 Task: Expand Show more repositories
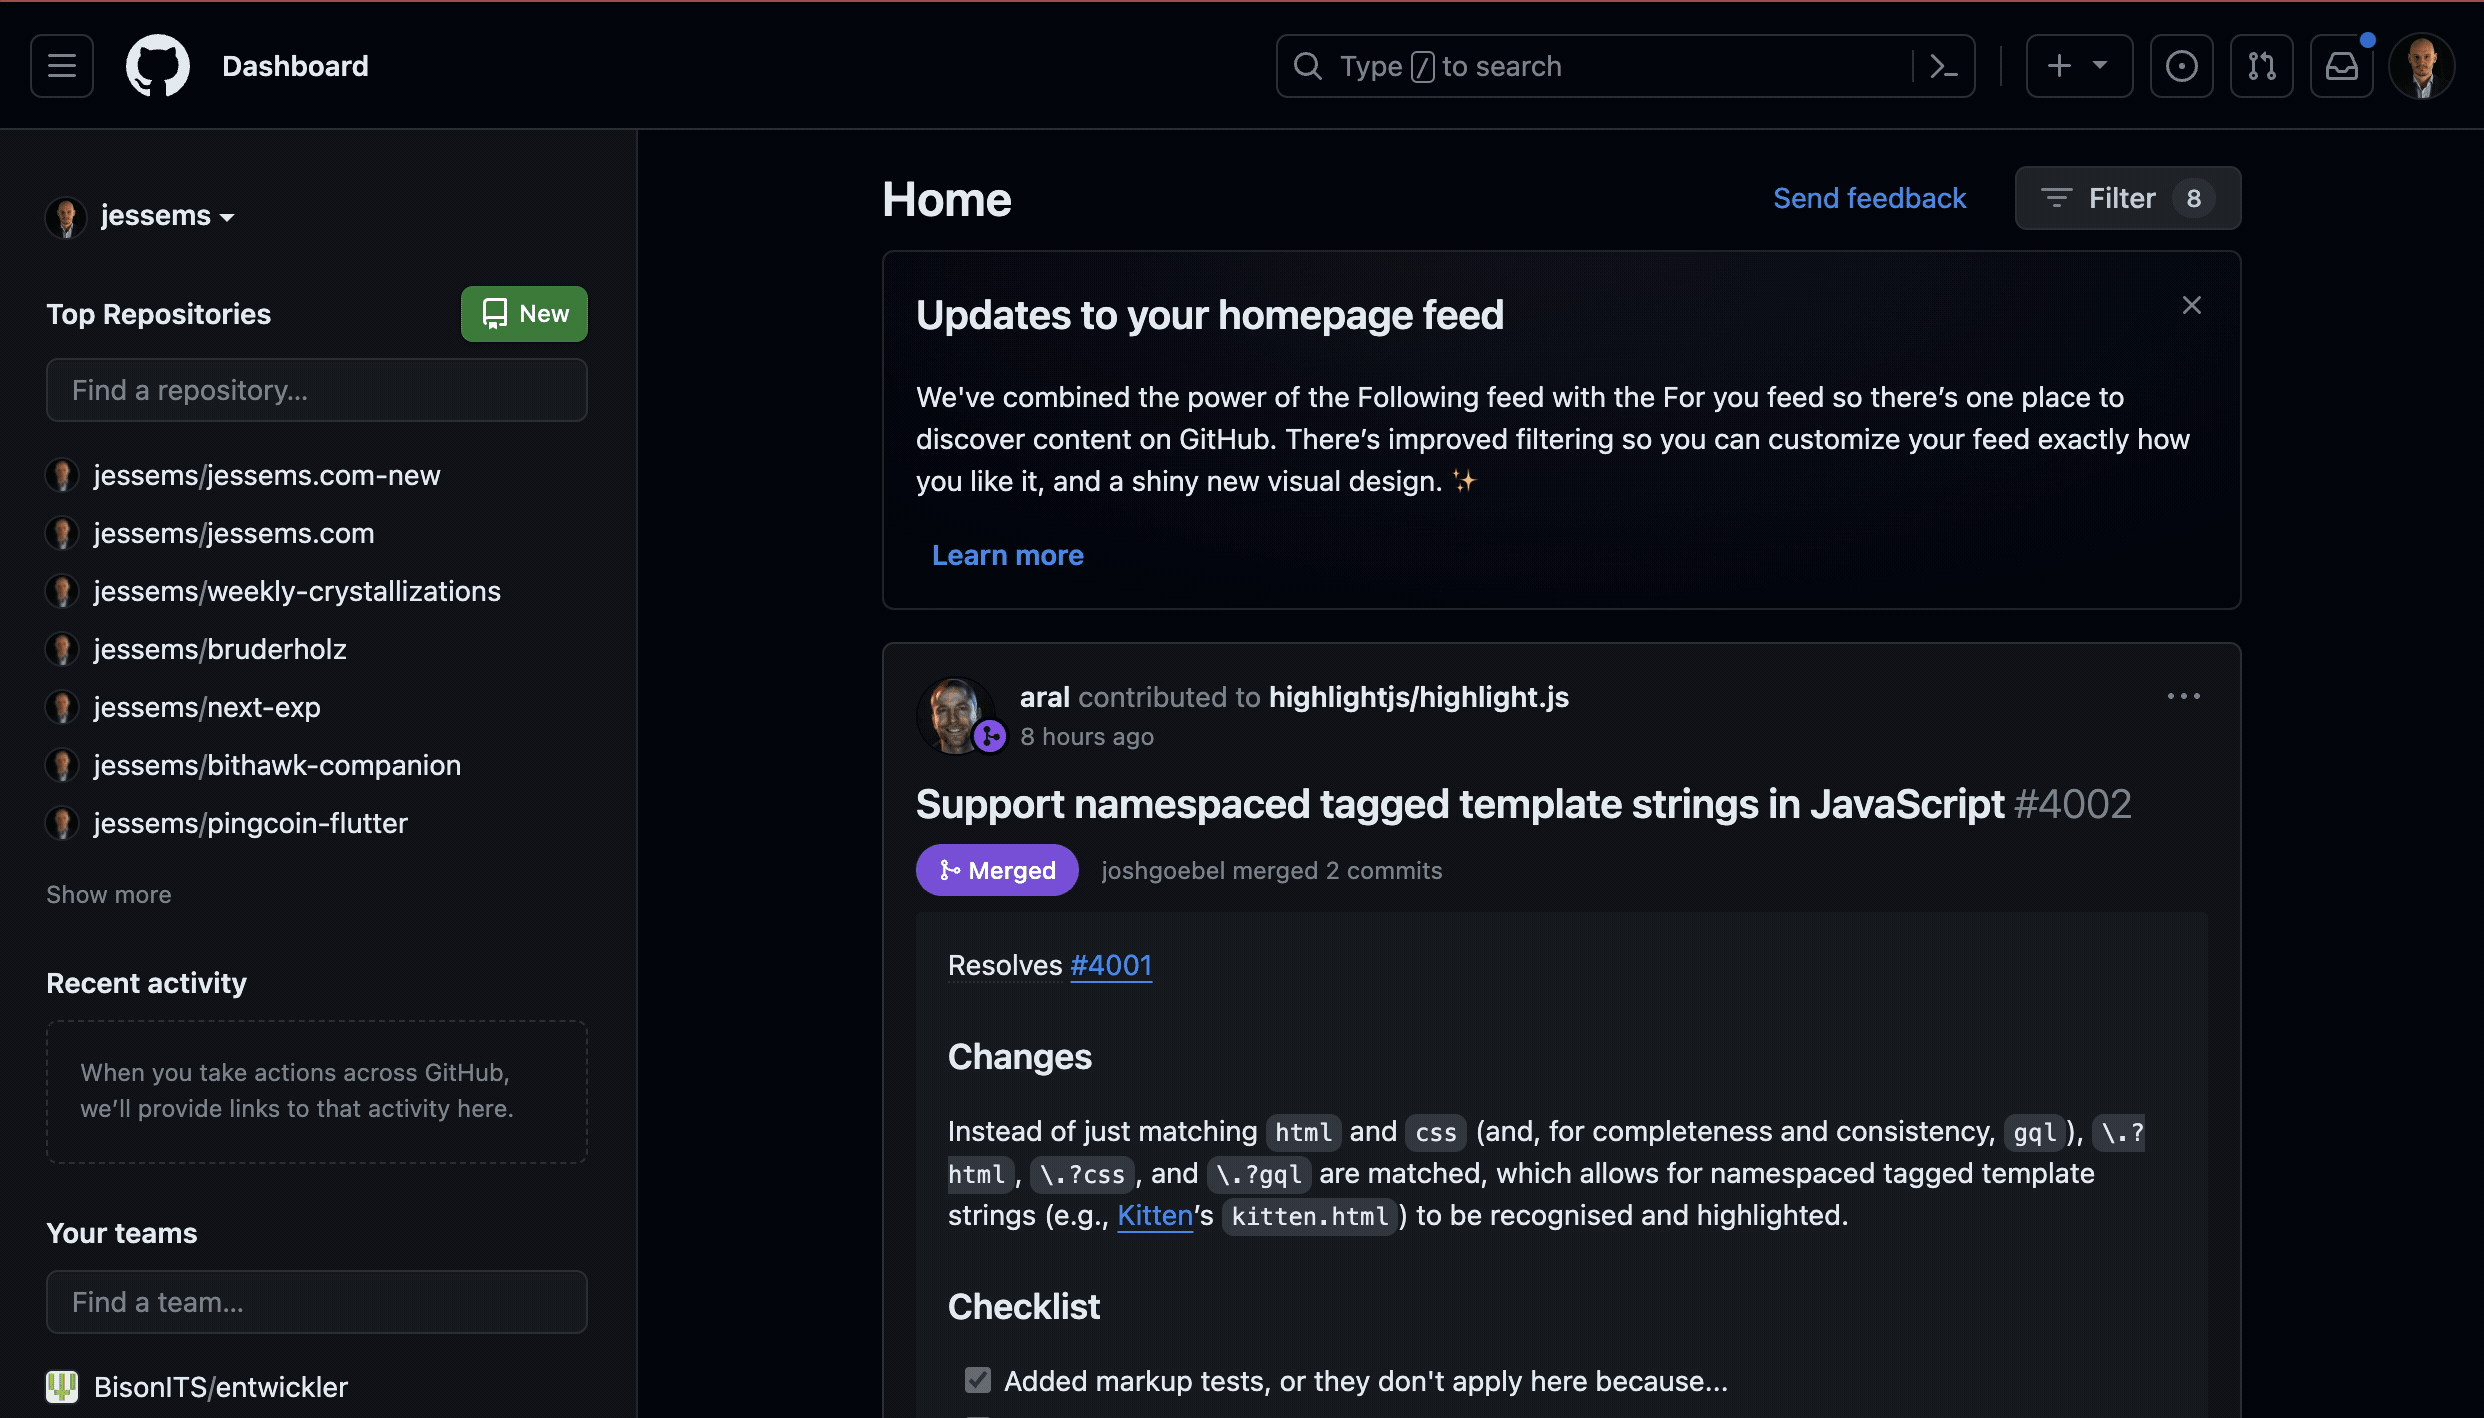click(x=109, y=895)
